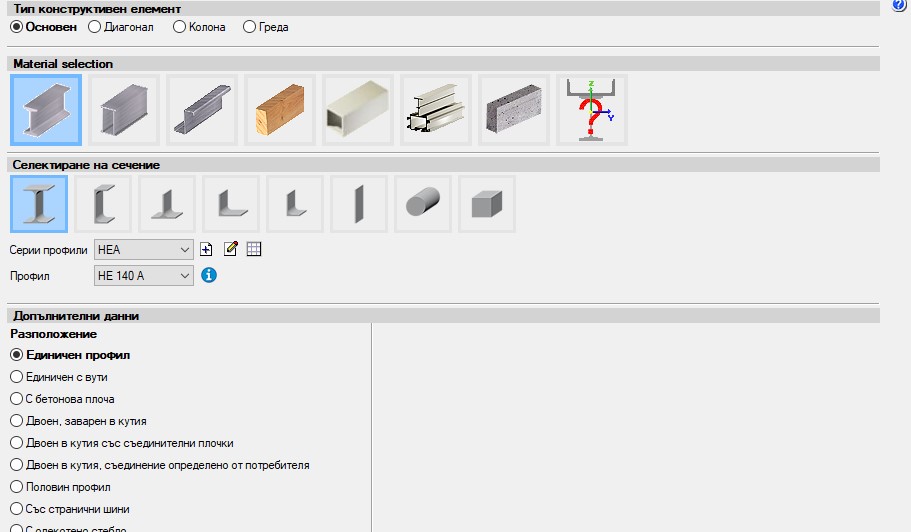Select the welded steel profile material icon

(x=124, y=110)
